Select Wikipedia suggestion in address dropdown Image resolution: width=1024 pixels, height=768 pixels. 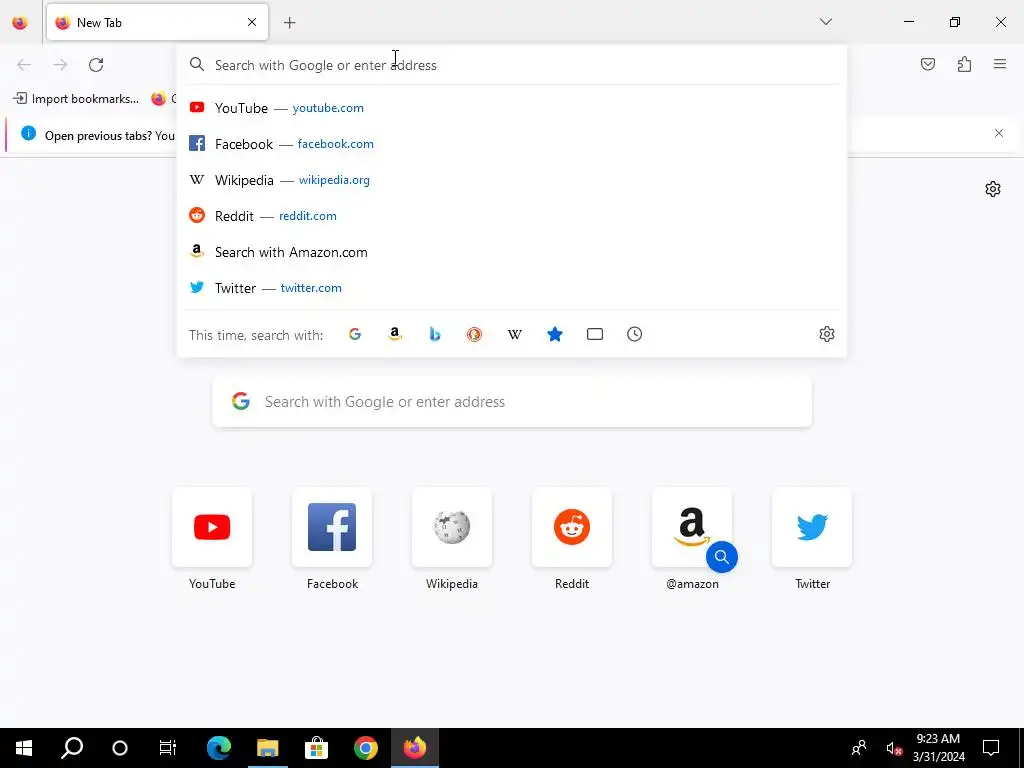pyautogui.click(x=511, y=180)
